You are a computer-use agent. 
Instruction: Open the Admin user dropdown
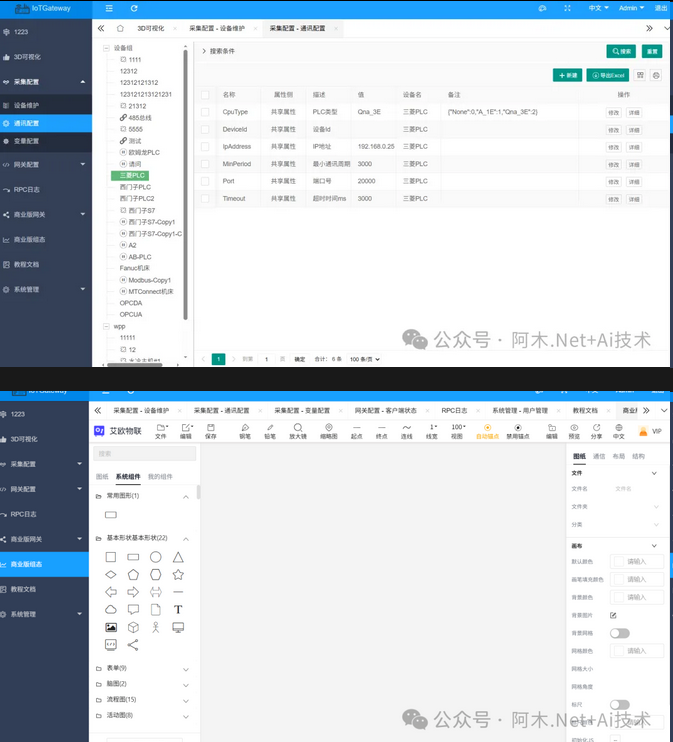pos(630,7)
